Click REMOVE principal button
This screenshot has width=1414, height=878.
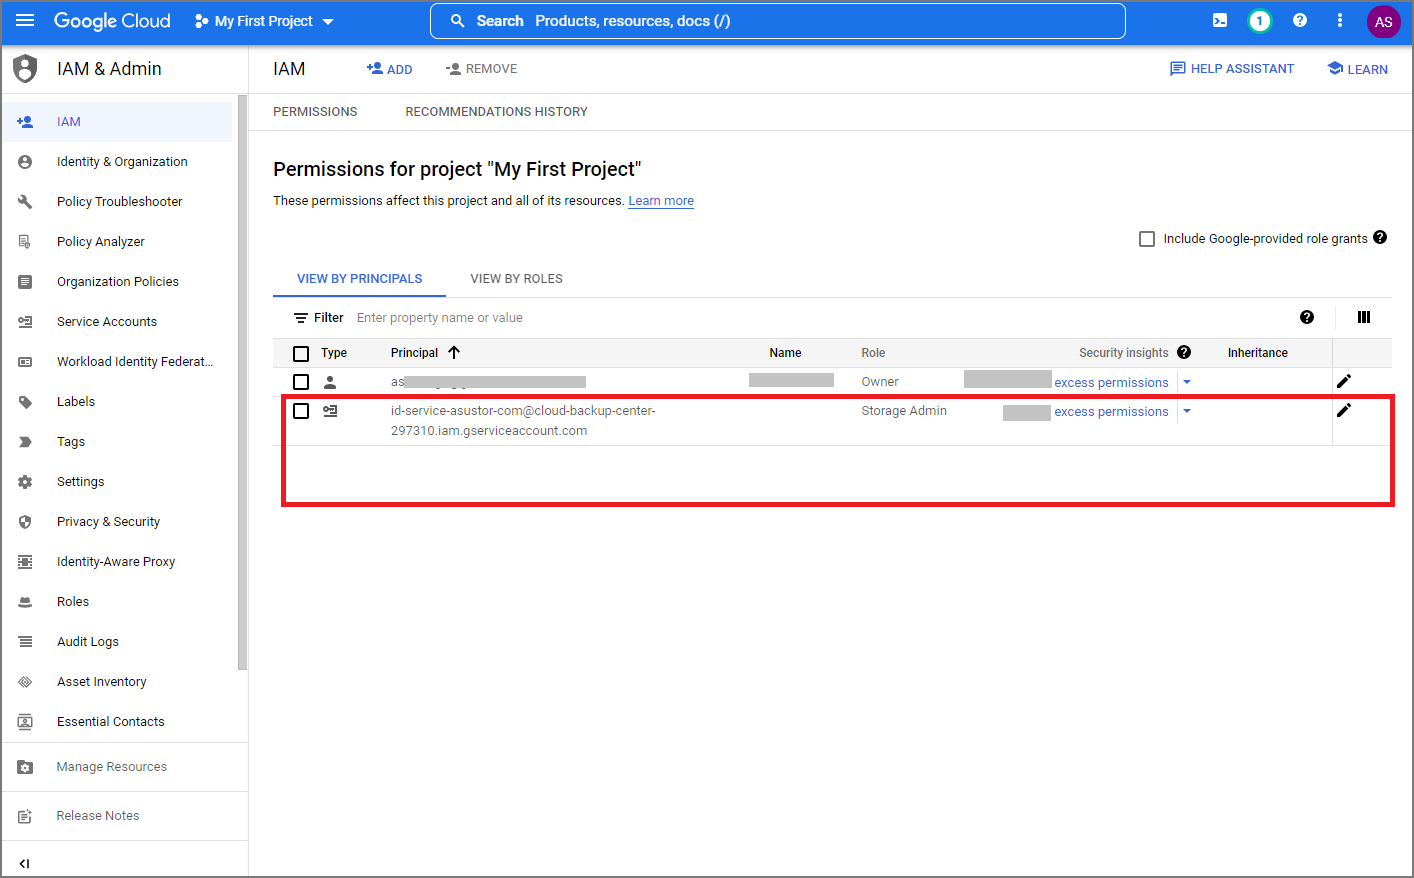point(481,69)
